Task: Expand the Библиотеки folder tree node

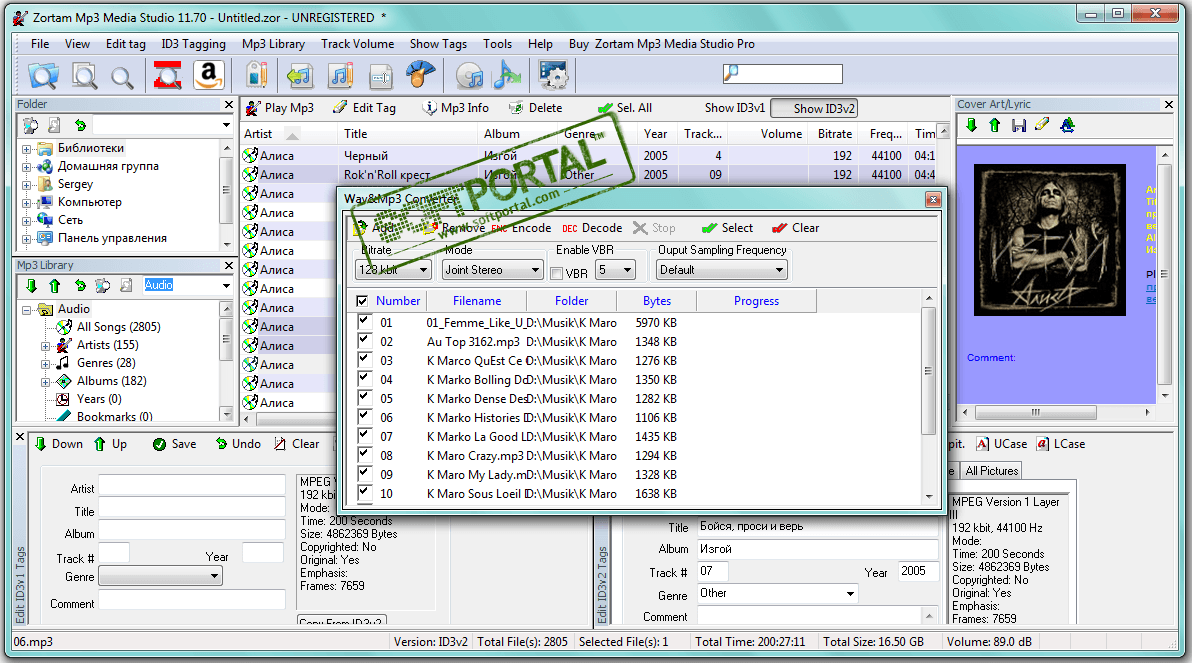Action: [27, 149]
